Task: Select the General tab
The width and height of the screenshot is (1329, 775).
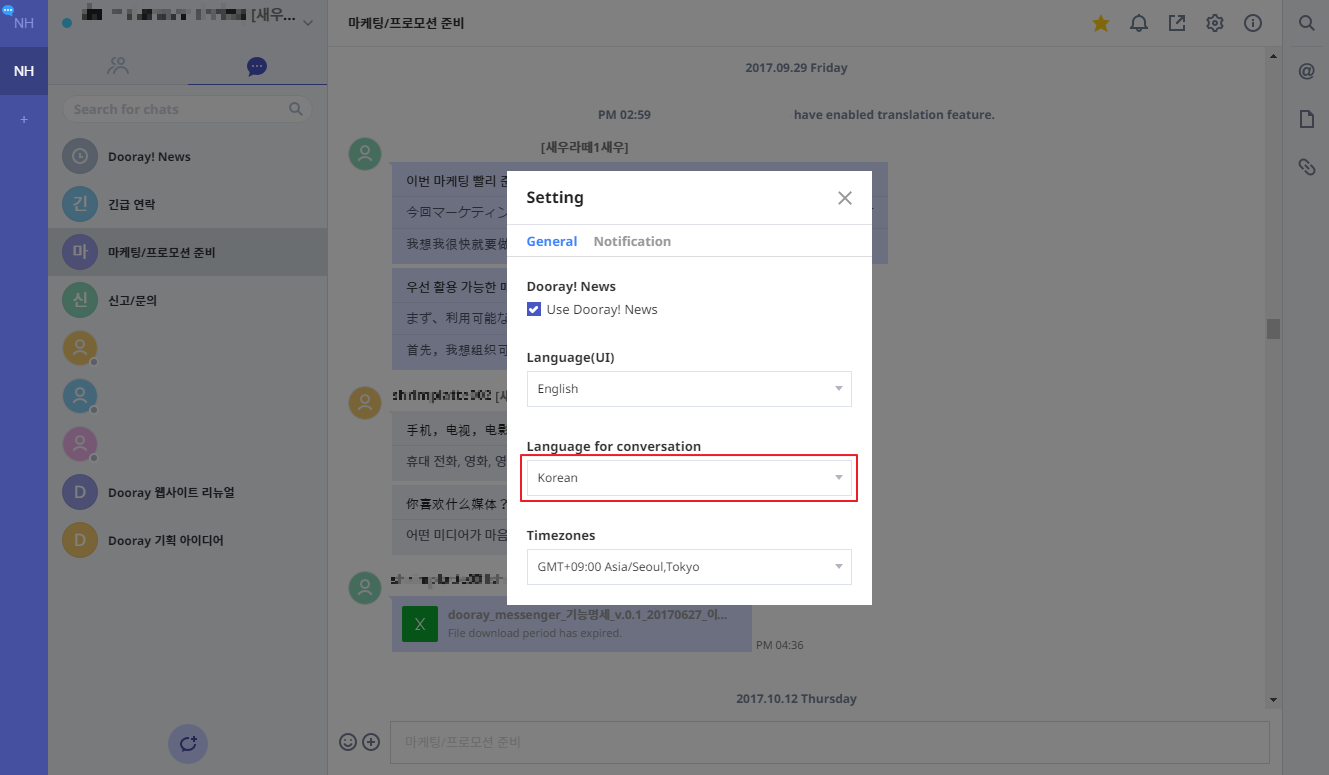Action: click(x=552, y=241)
